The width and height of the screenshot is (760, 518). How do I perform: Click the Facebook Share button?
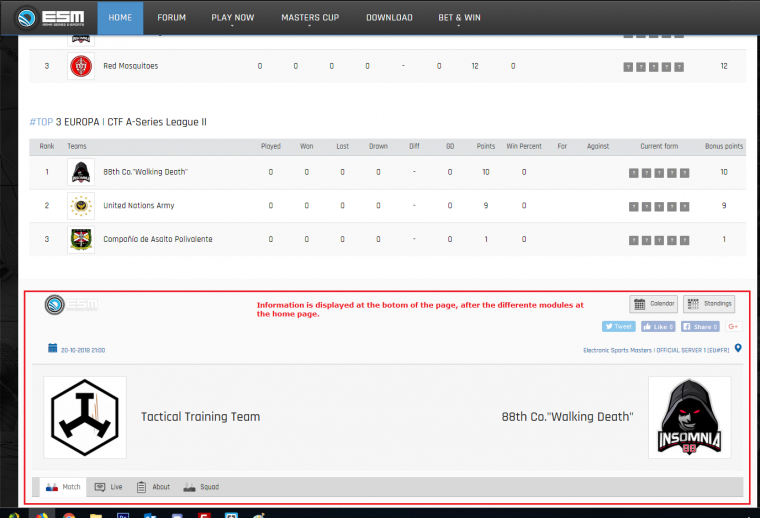pyautogui.click(x=700, y=327)
